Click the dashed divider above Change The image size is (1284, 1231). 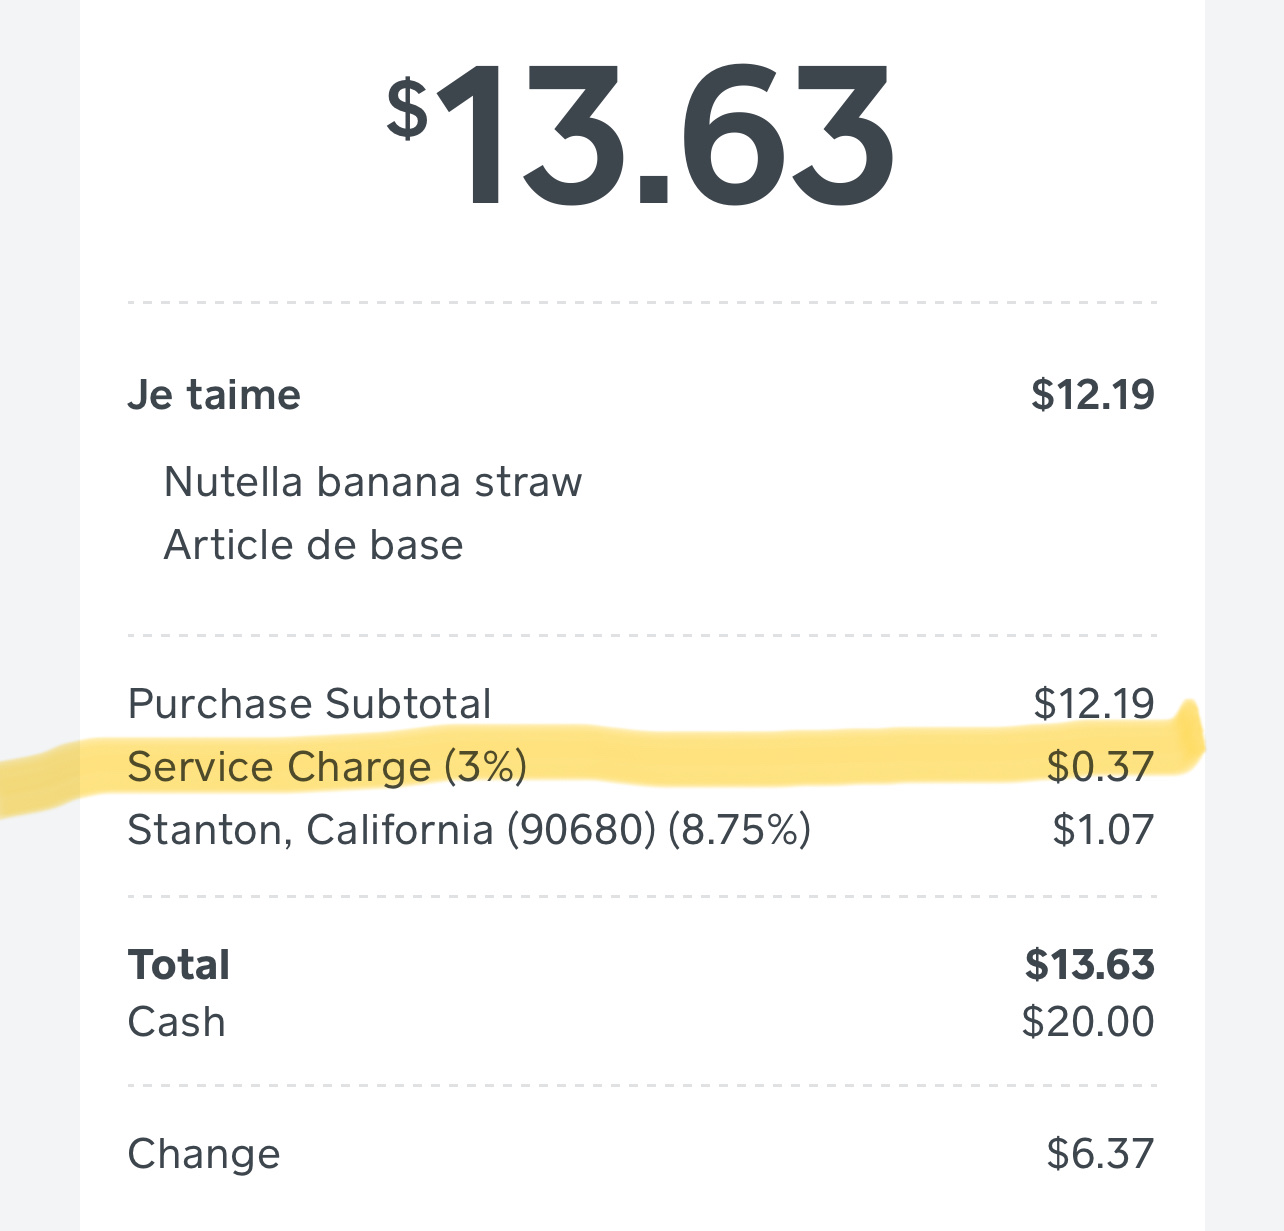(642, 1085)
